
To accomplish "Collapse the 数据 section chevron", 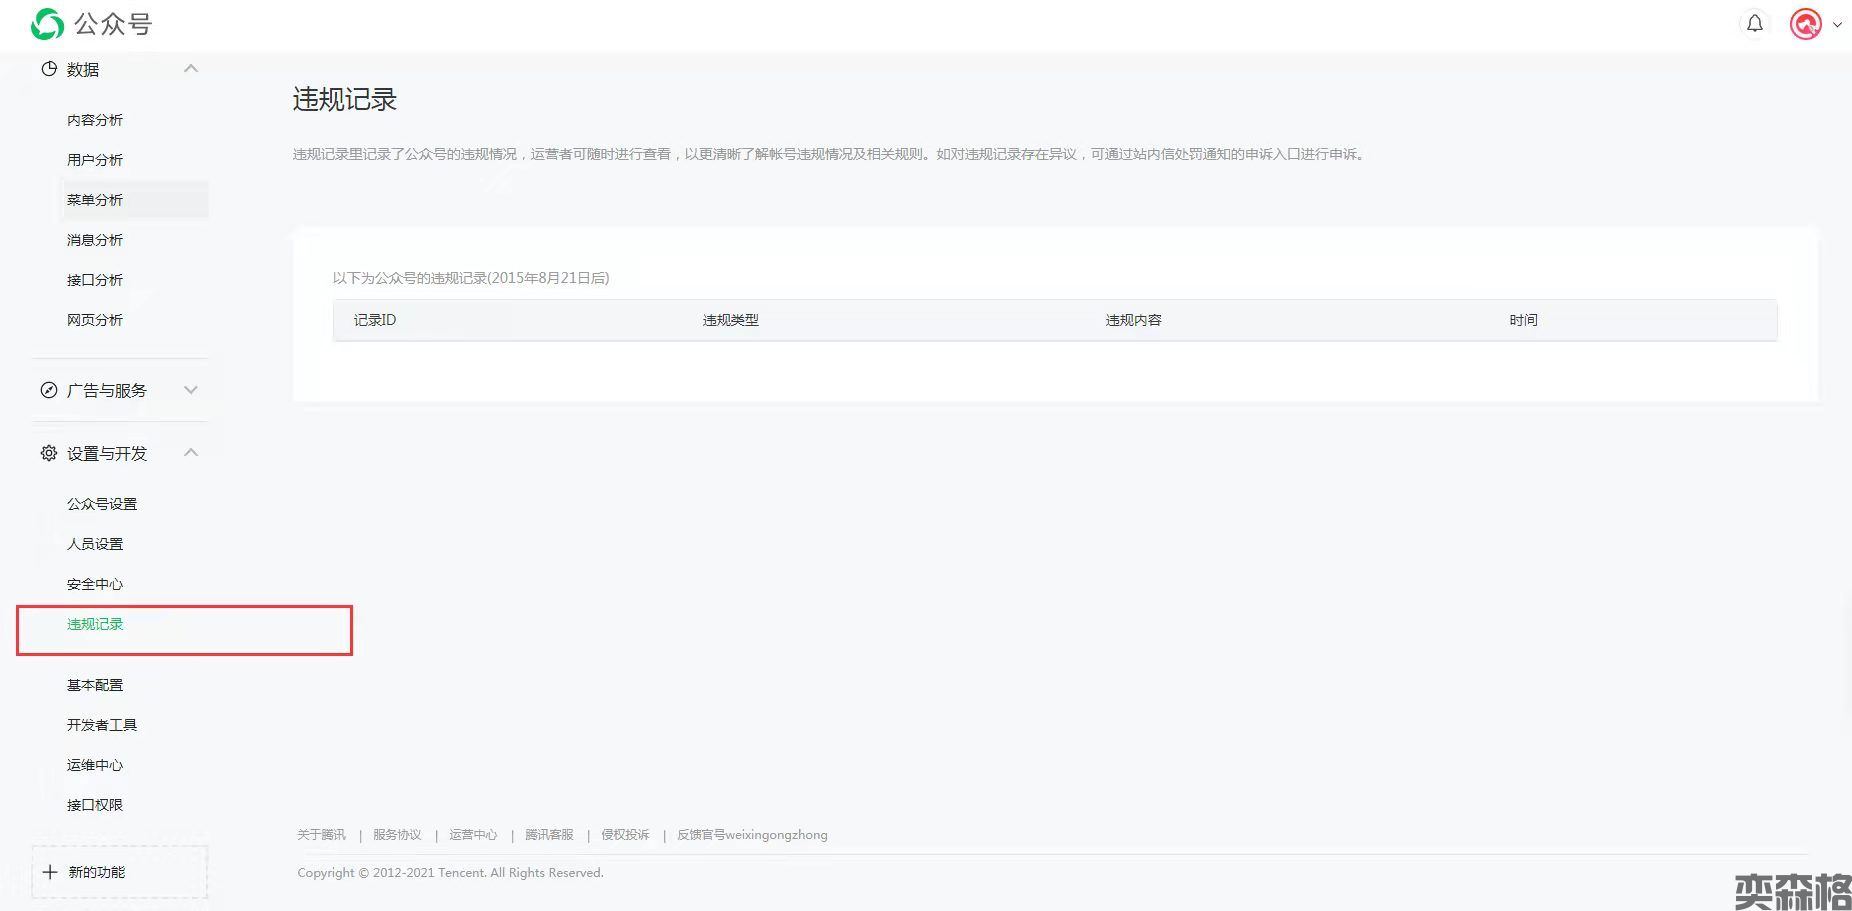I will pyautogui.click(x=191, y=69).
